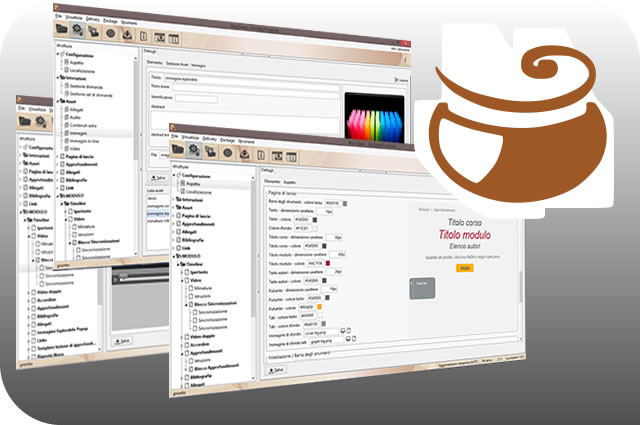Viewport: 640px width, 425px height.
Task: Click page icon beside Immagine di sfondo tab field
Action: (x=354, y=338)
